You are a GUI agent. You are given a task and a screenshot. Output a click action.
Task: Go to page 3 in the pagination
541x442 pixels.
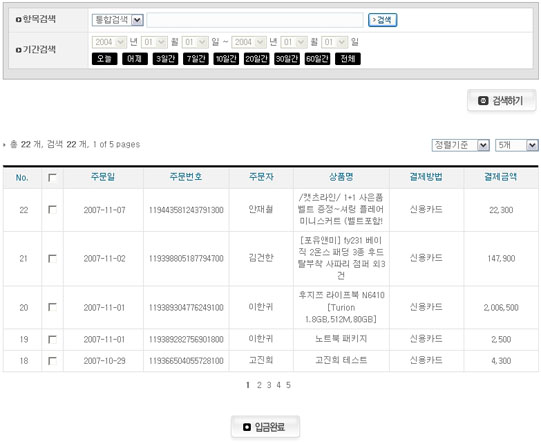tap(269, 385)
